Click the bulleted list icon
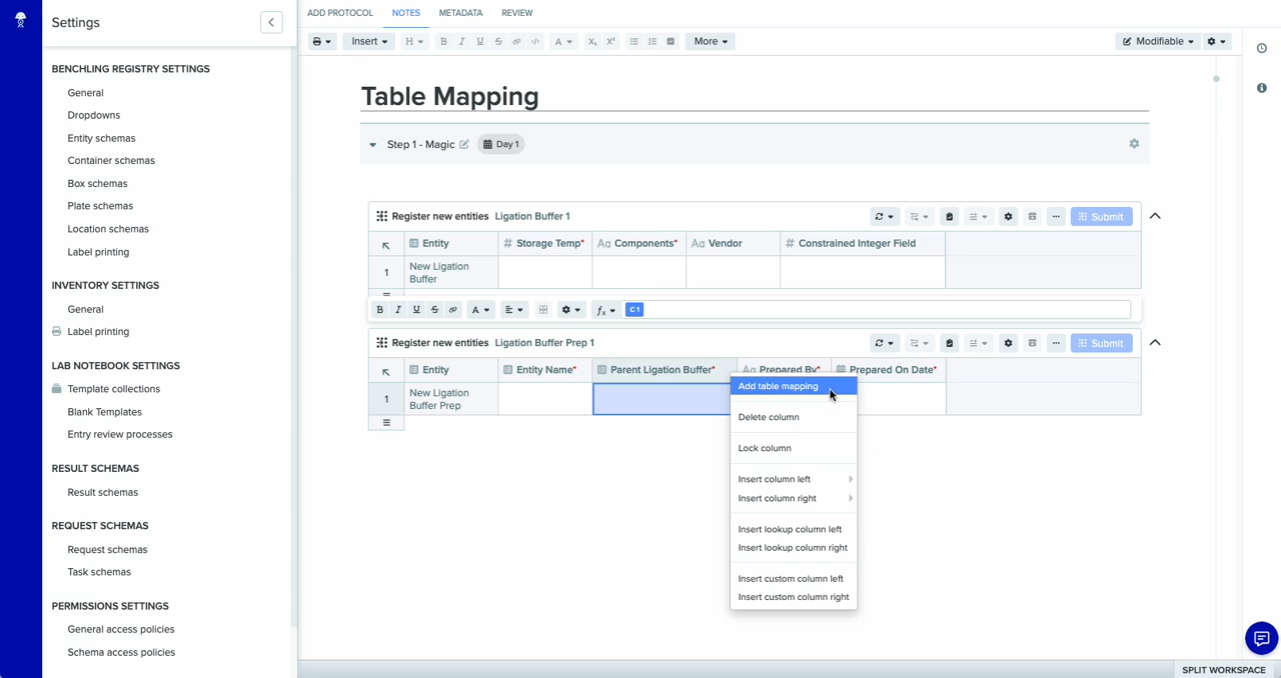The image size is (1281, 678). coord(633,42)
